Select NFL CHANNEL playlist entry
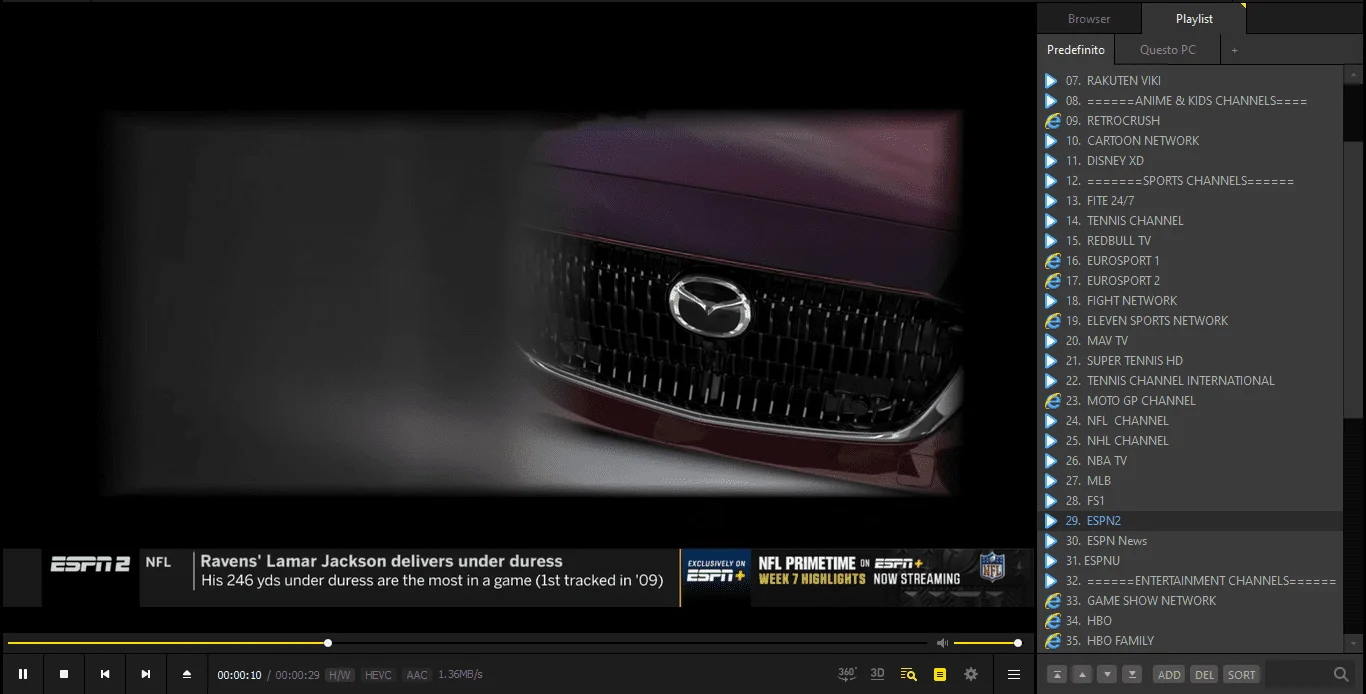Screen dimensions: 1366x694 click(1192, 421)
